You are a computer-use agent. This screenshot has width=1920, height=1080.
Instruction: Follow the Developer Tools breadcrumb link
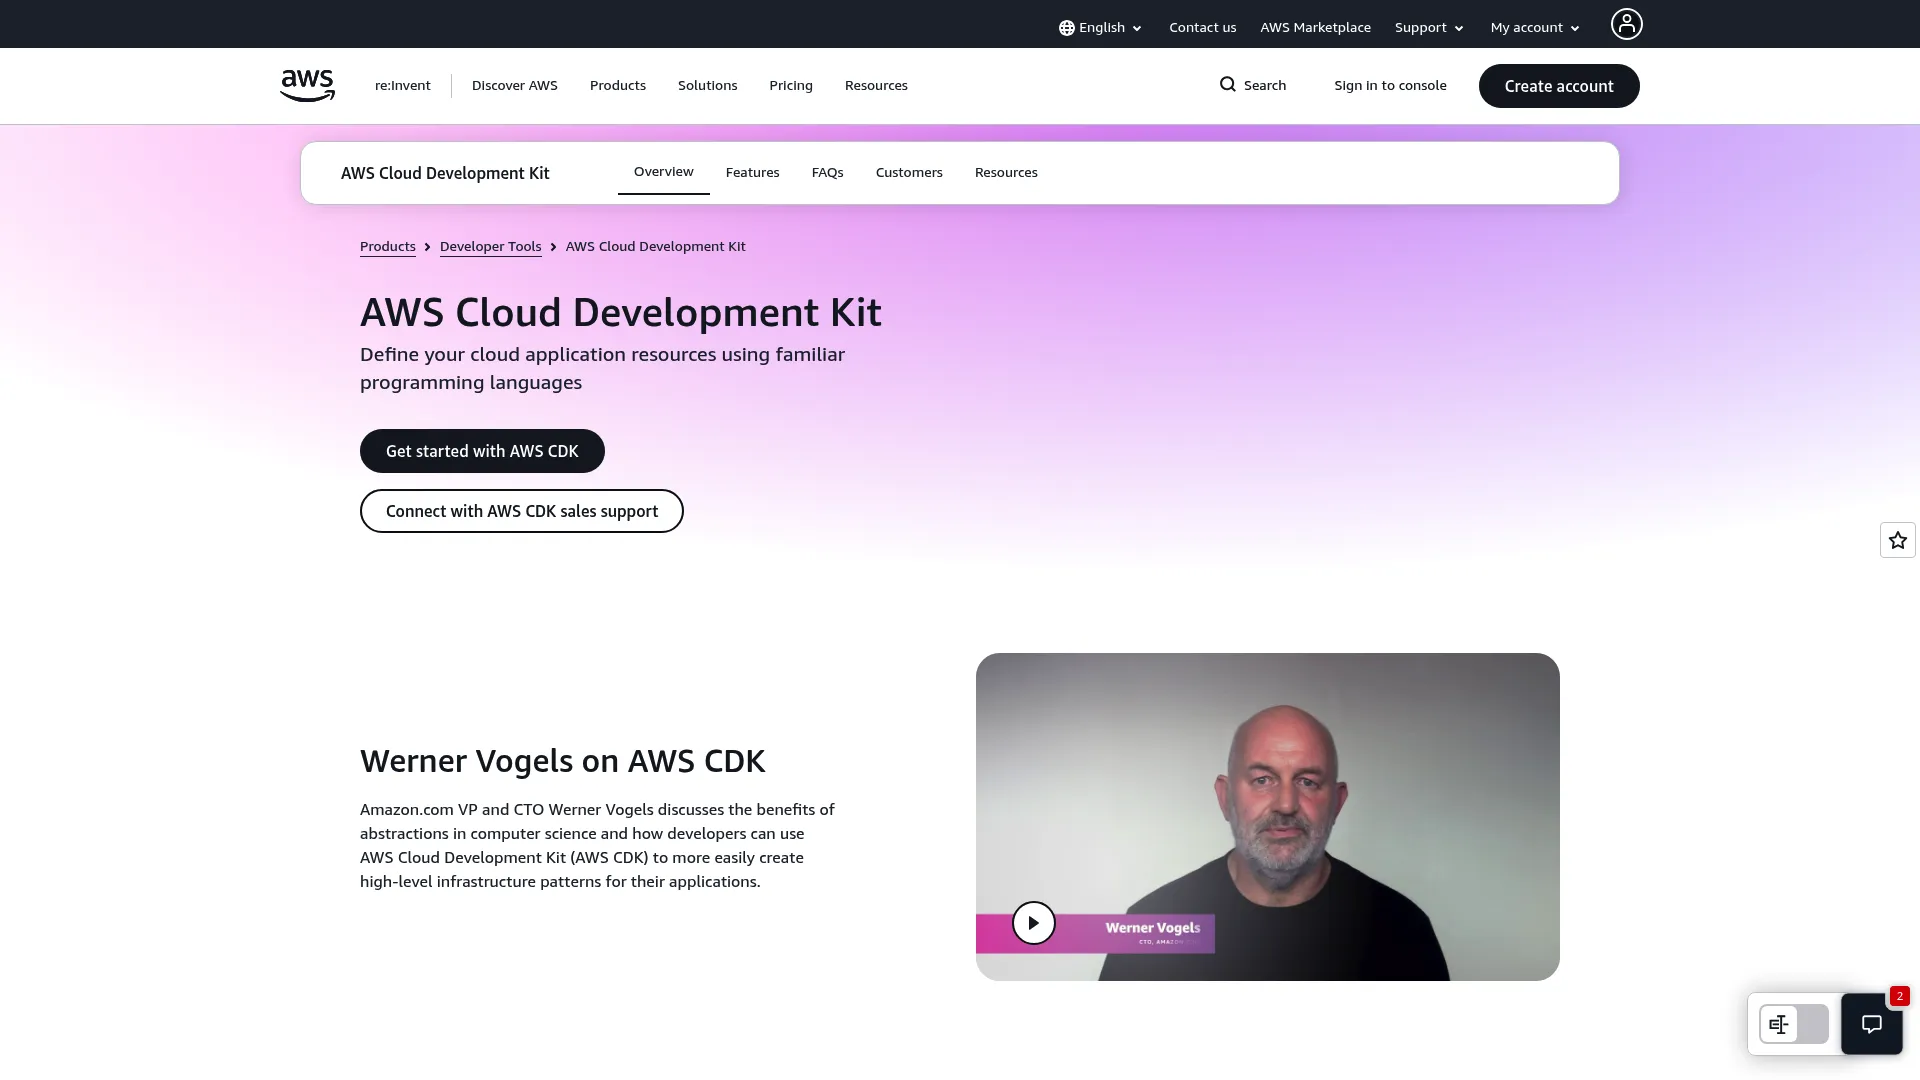[491, 247]
